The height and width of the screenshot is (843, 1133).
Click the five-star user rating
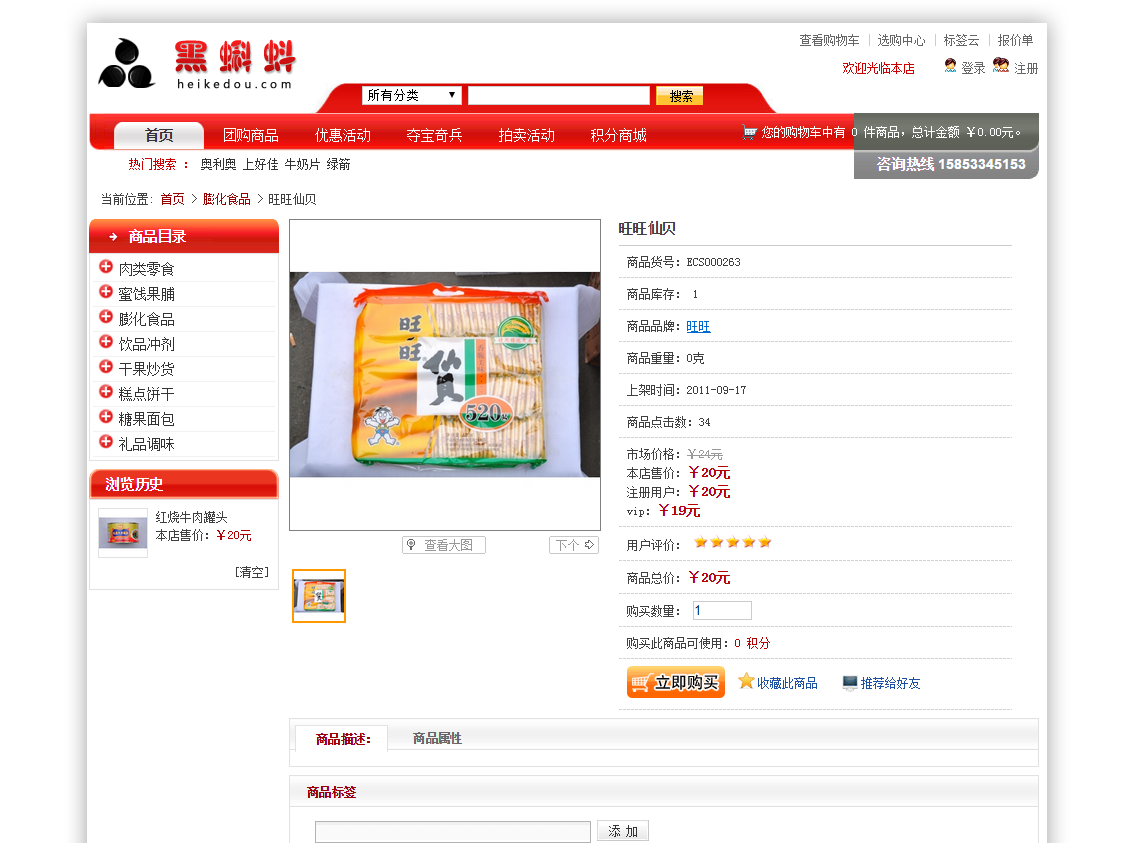tap(733, 542)
